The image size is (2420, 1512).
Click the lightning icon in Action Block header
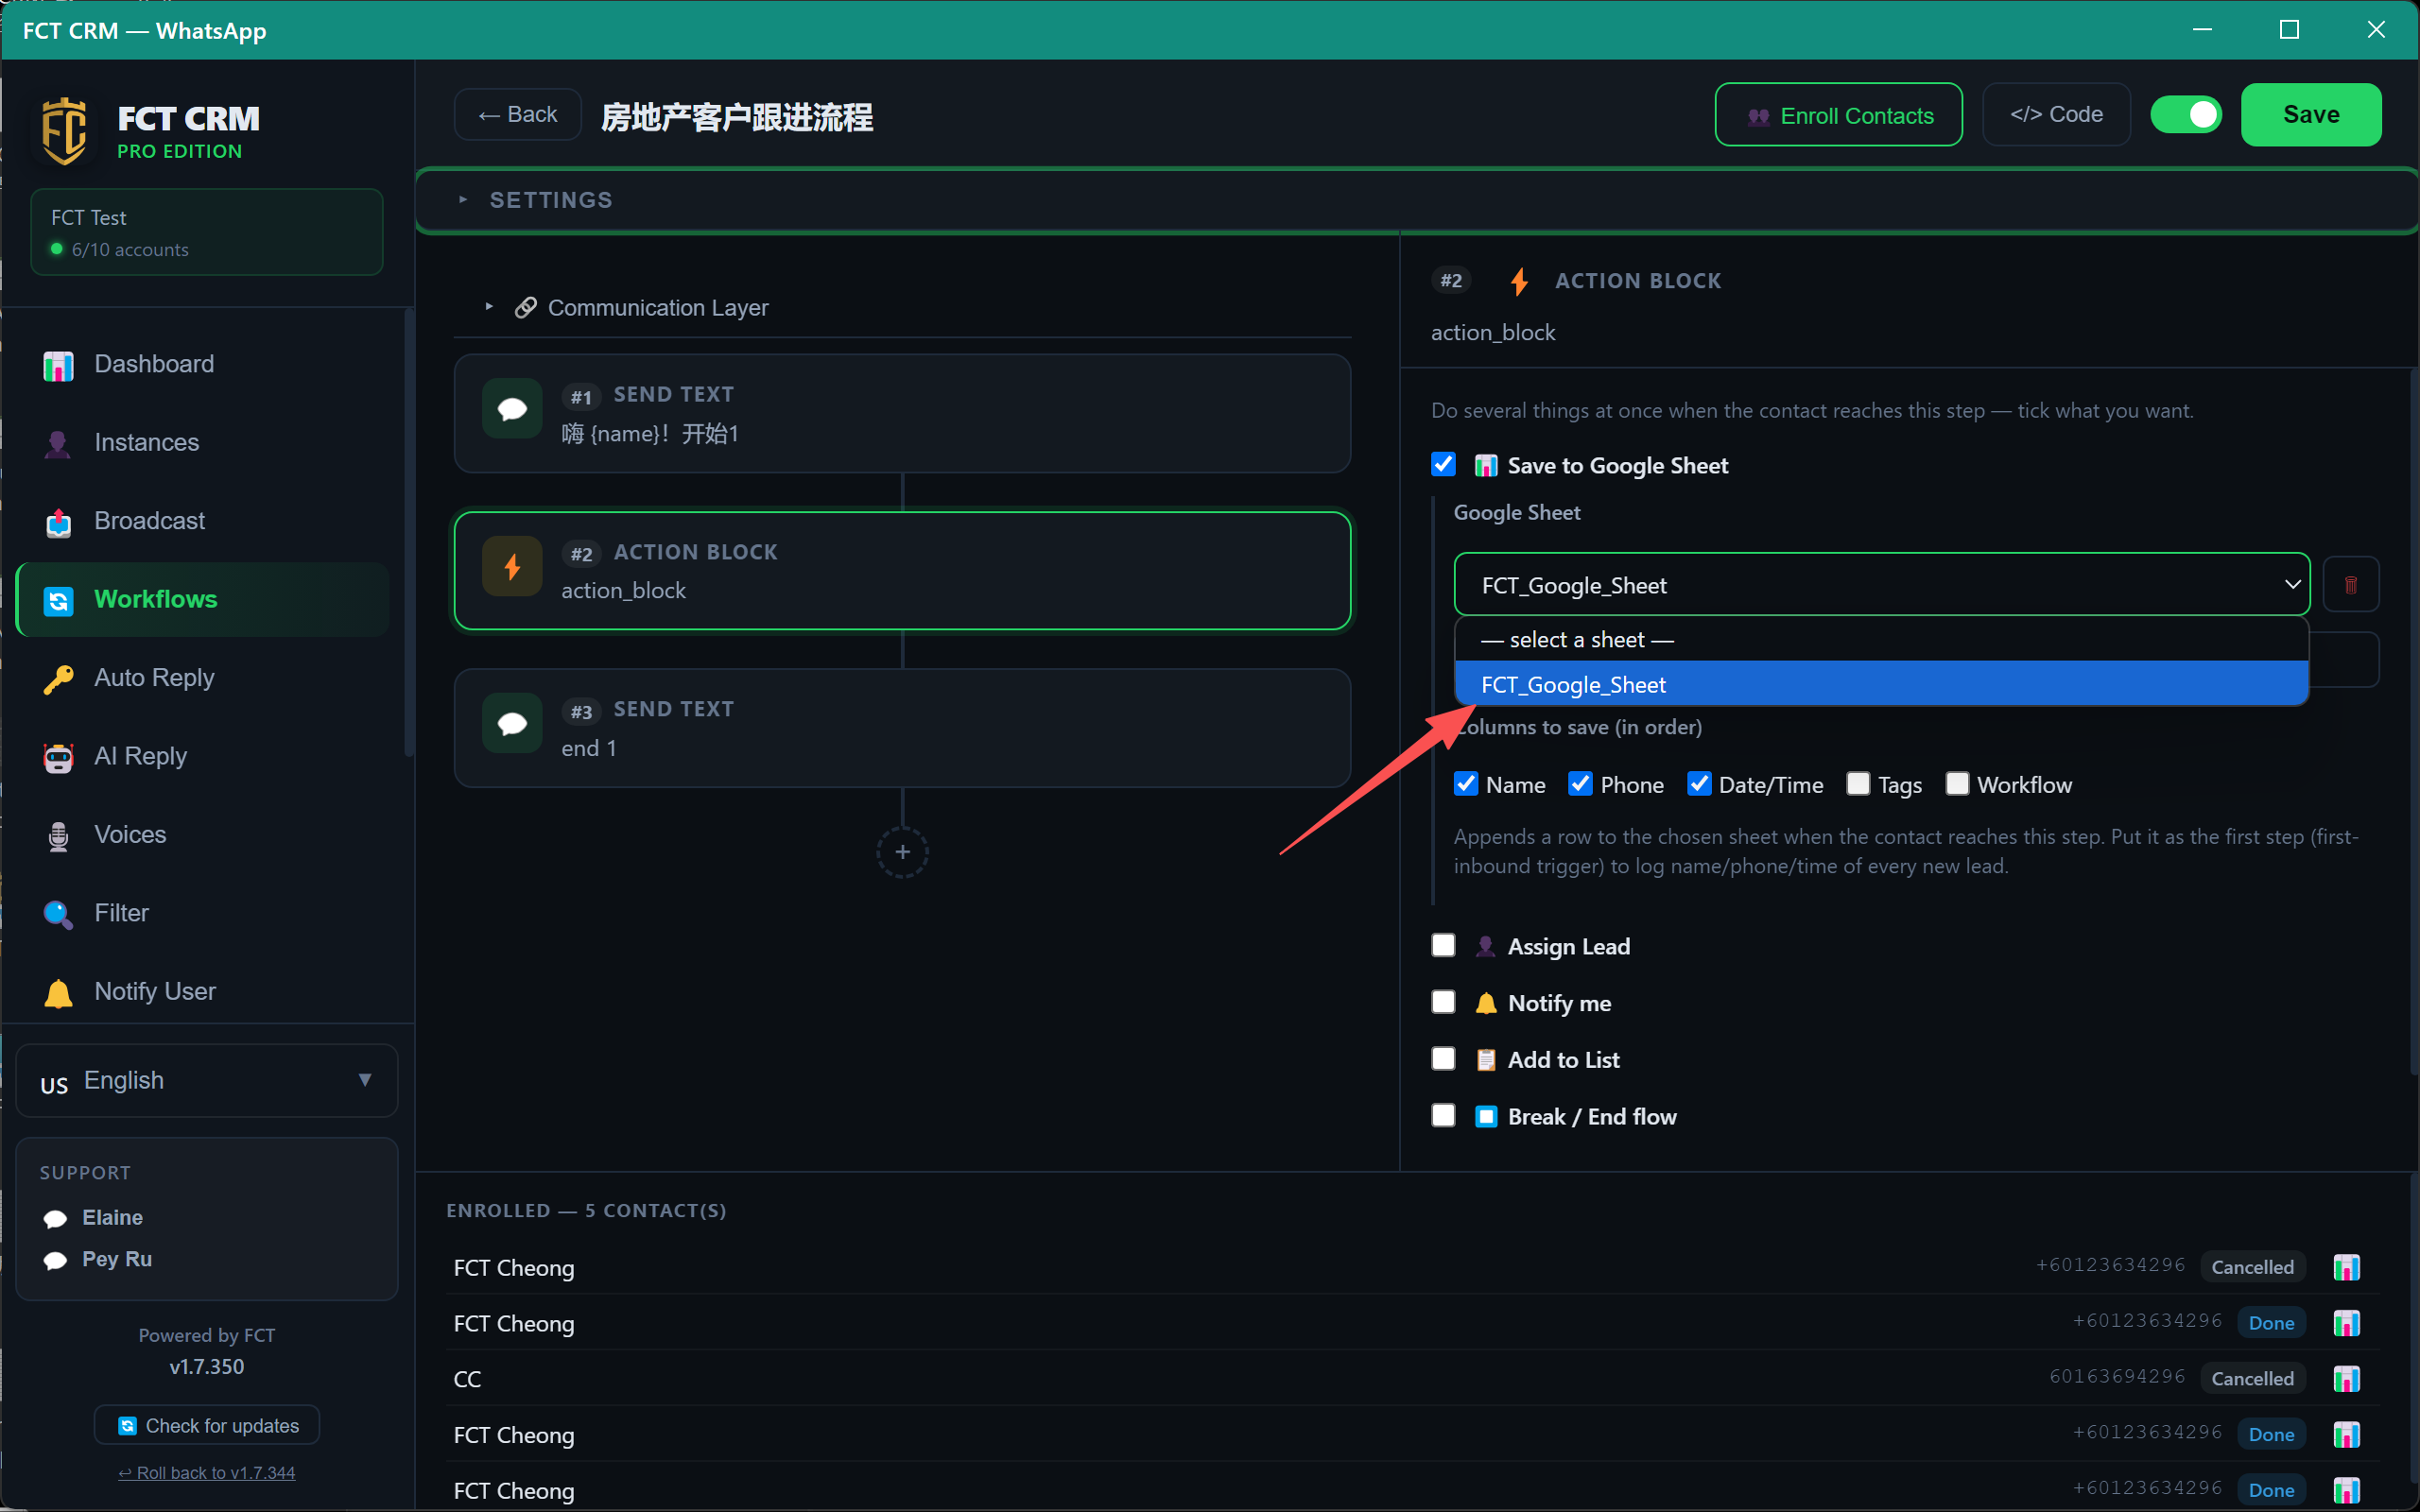[1519, 281]
